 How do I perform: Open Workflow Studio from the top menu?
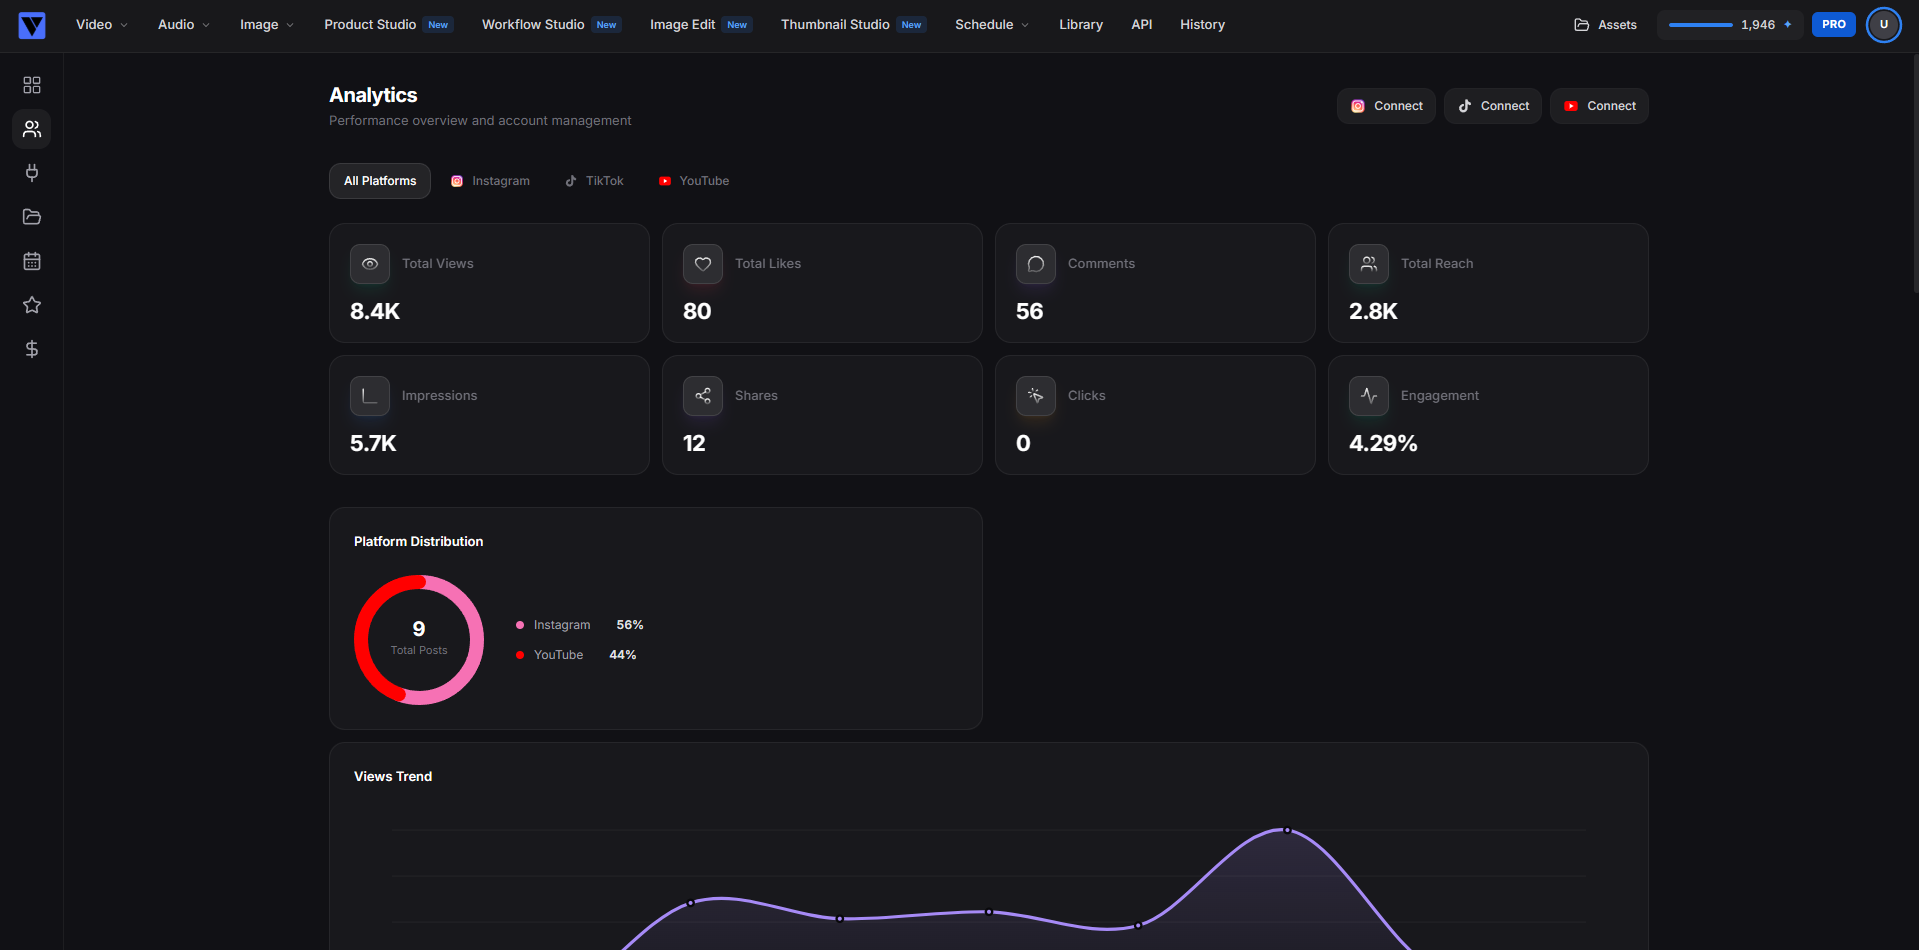point(551,25)
